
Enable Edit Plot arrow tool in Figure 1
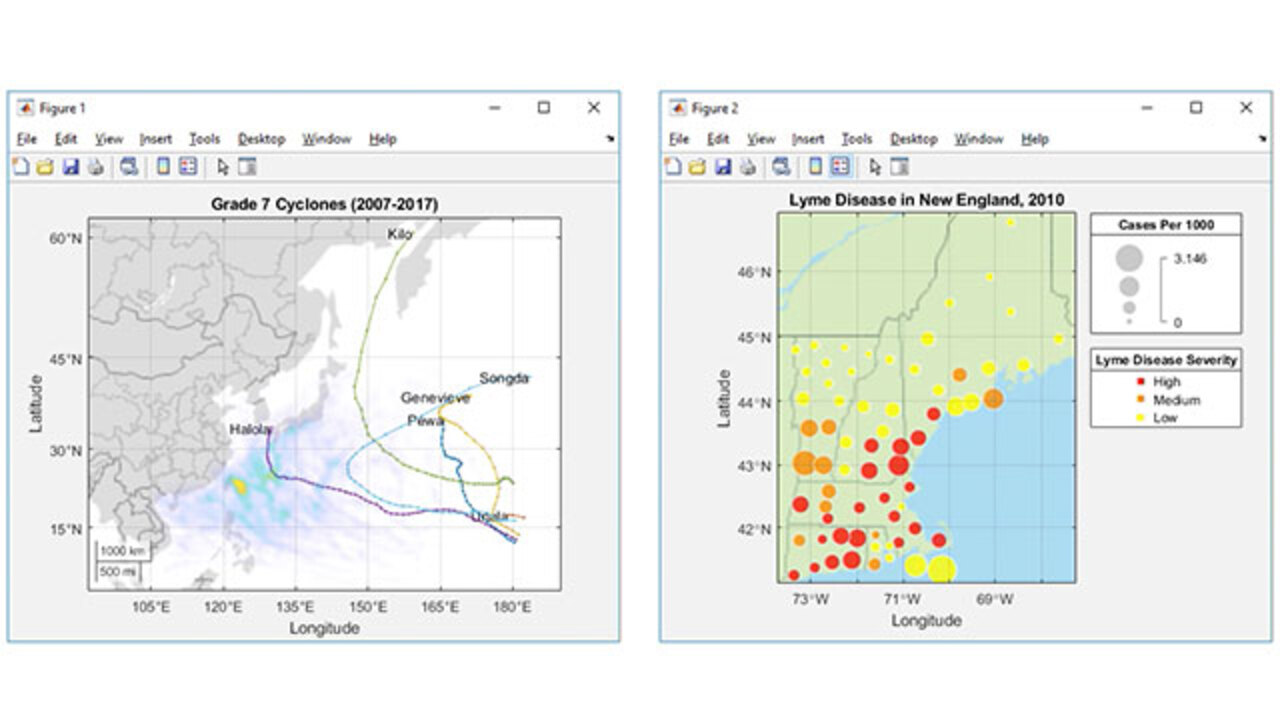tap(223, 167)
